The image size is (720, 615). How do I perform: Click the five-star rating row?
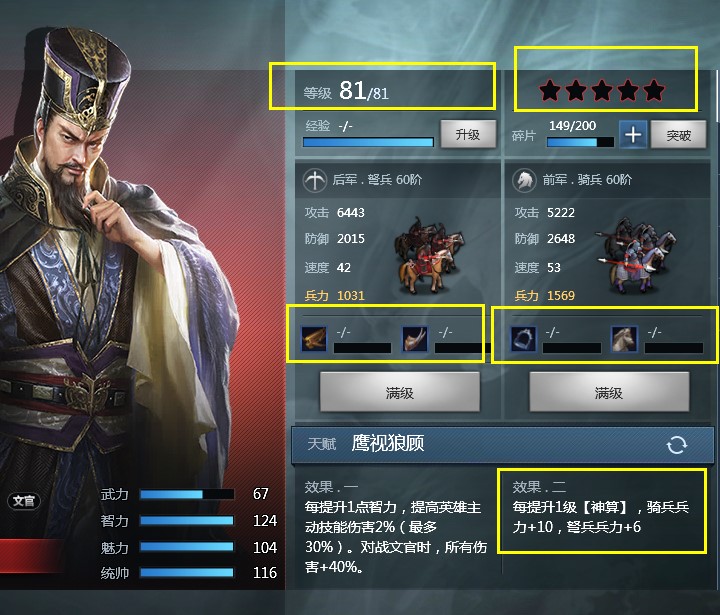602,90
